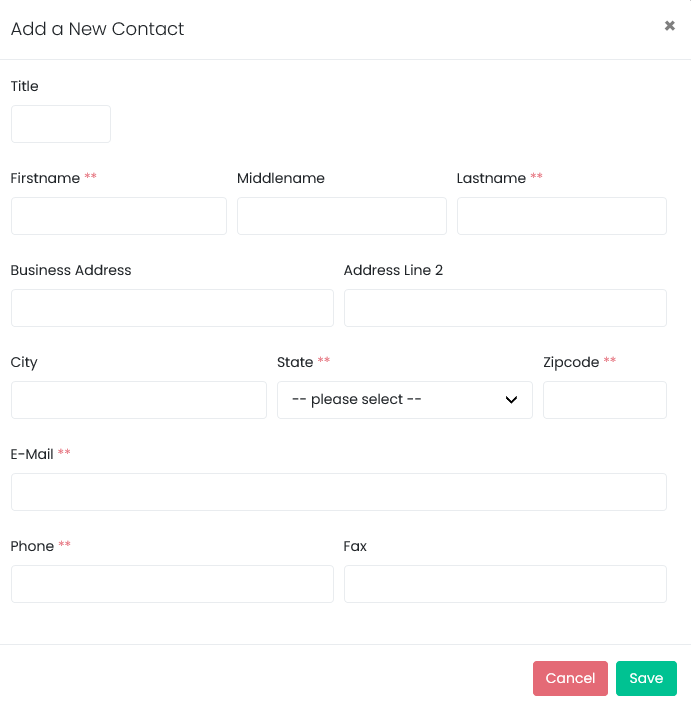The width and height of the screenshot is (691, 708).
Task: Select the Fax input box
Action: [x=505, y=584]
